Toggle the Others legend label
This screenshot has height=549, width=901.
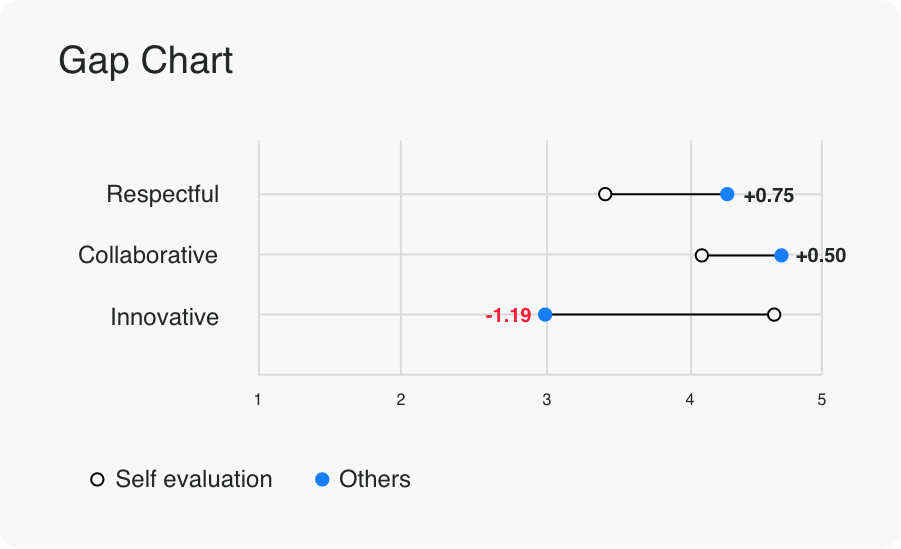click(x=375, y=480)
